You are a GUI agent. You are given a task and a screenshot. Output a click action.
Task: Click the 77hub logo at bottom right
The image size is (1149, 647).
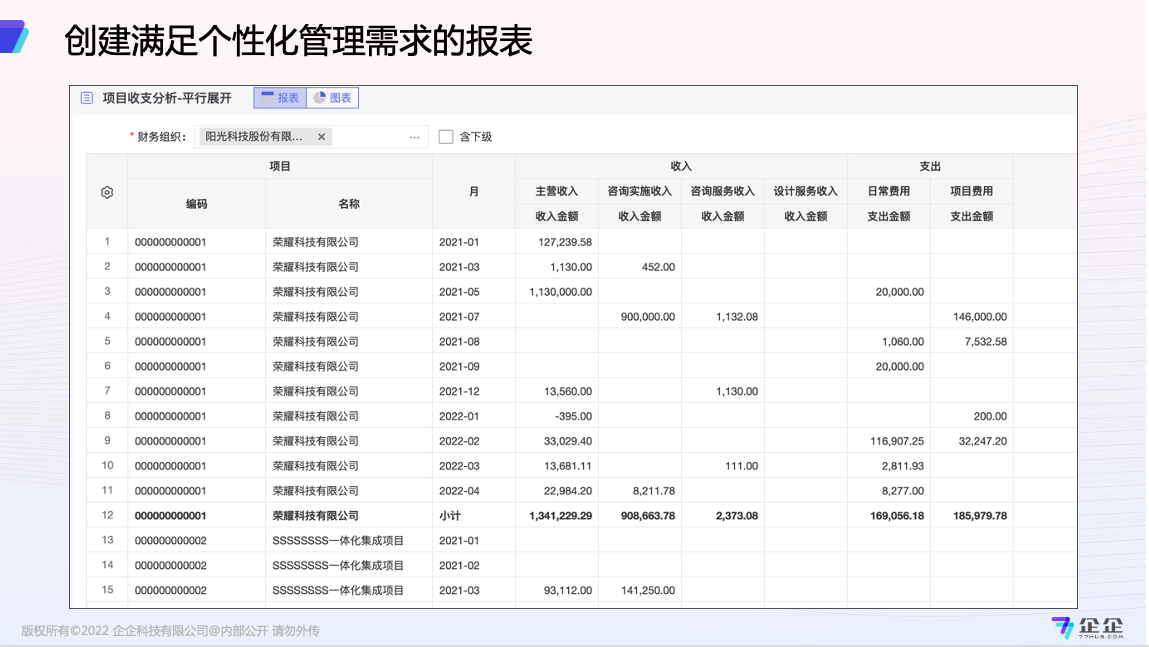[1088, 627]
